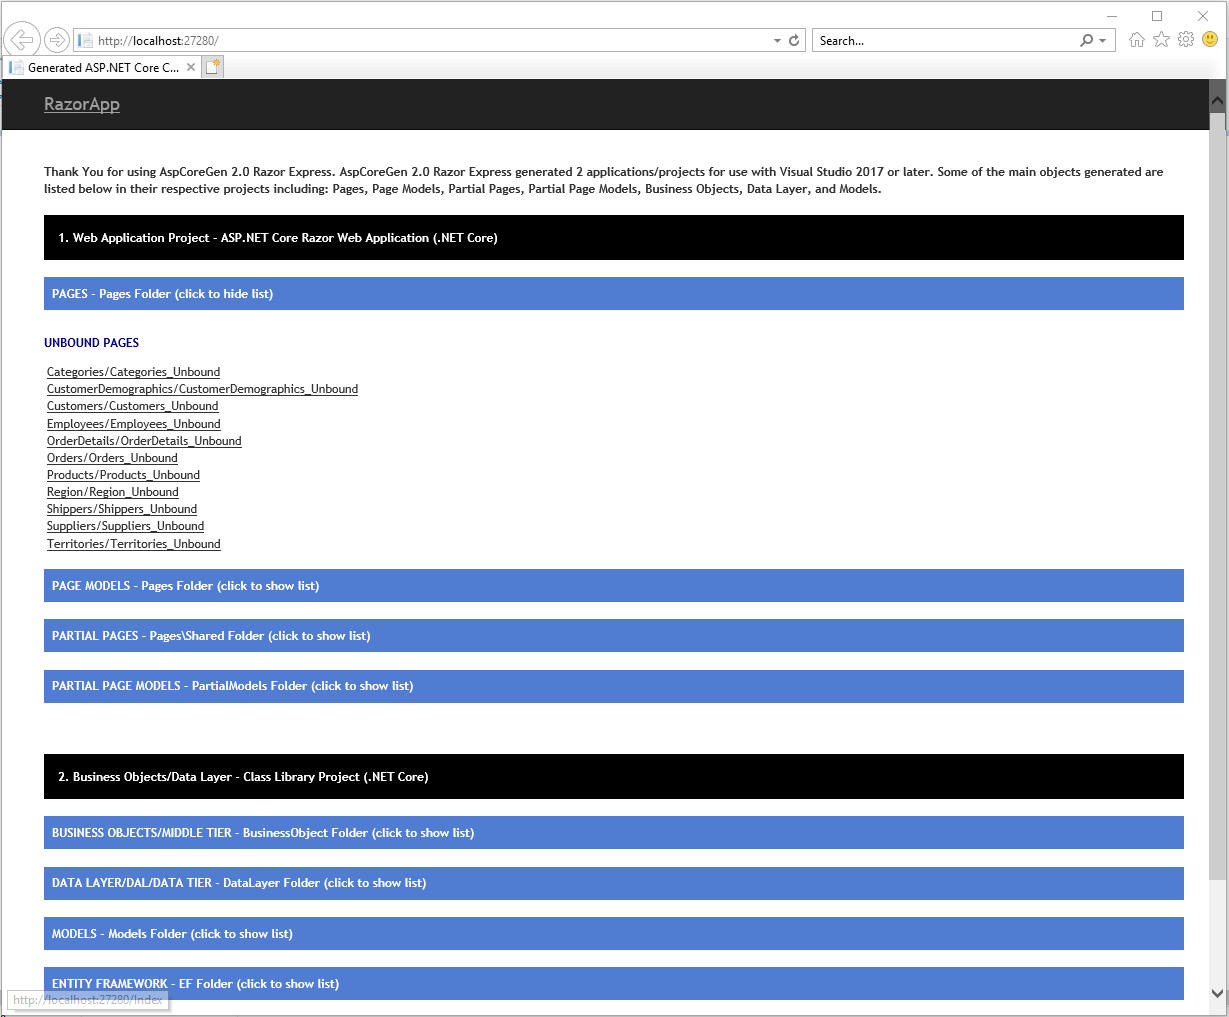Click the '2. Business Objects/Data Layer' black header
The height and width of the screenshot is (1017, 1229).
614,777
